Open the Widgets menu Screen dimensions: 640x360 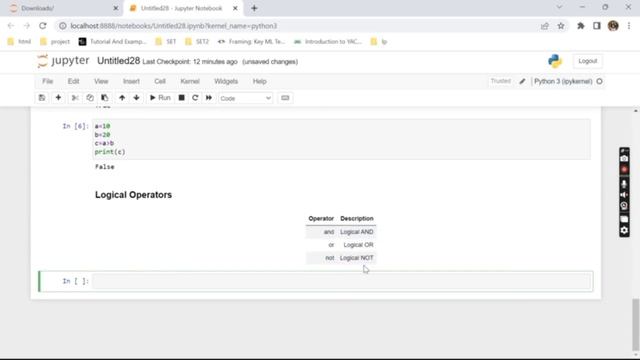click(x=226, y=81)
